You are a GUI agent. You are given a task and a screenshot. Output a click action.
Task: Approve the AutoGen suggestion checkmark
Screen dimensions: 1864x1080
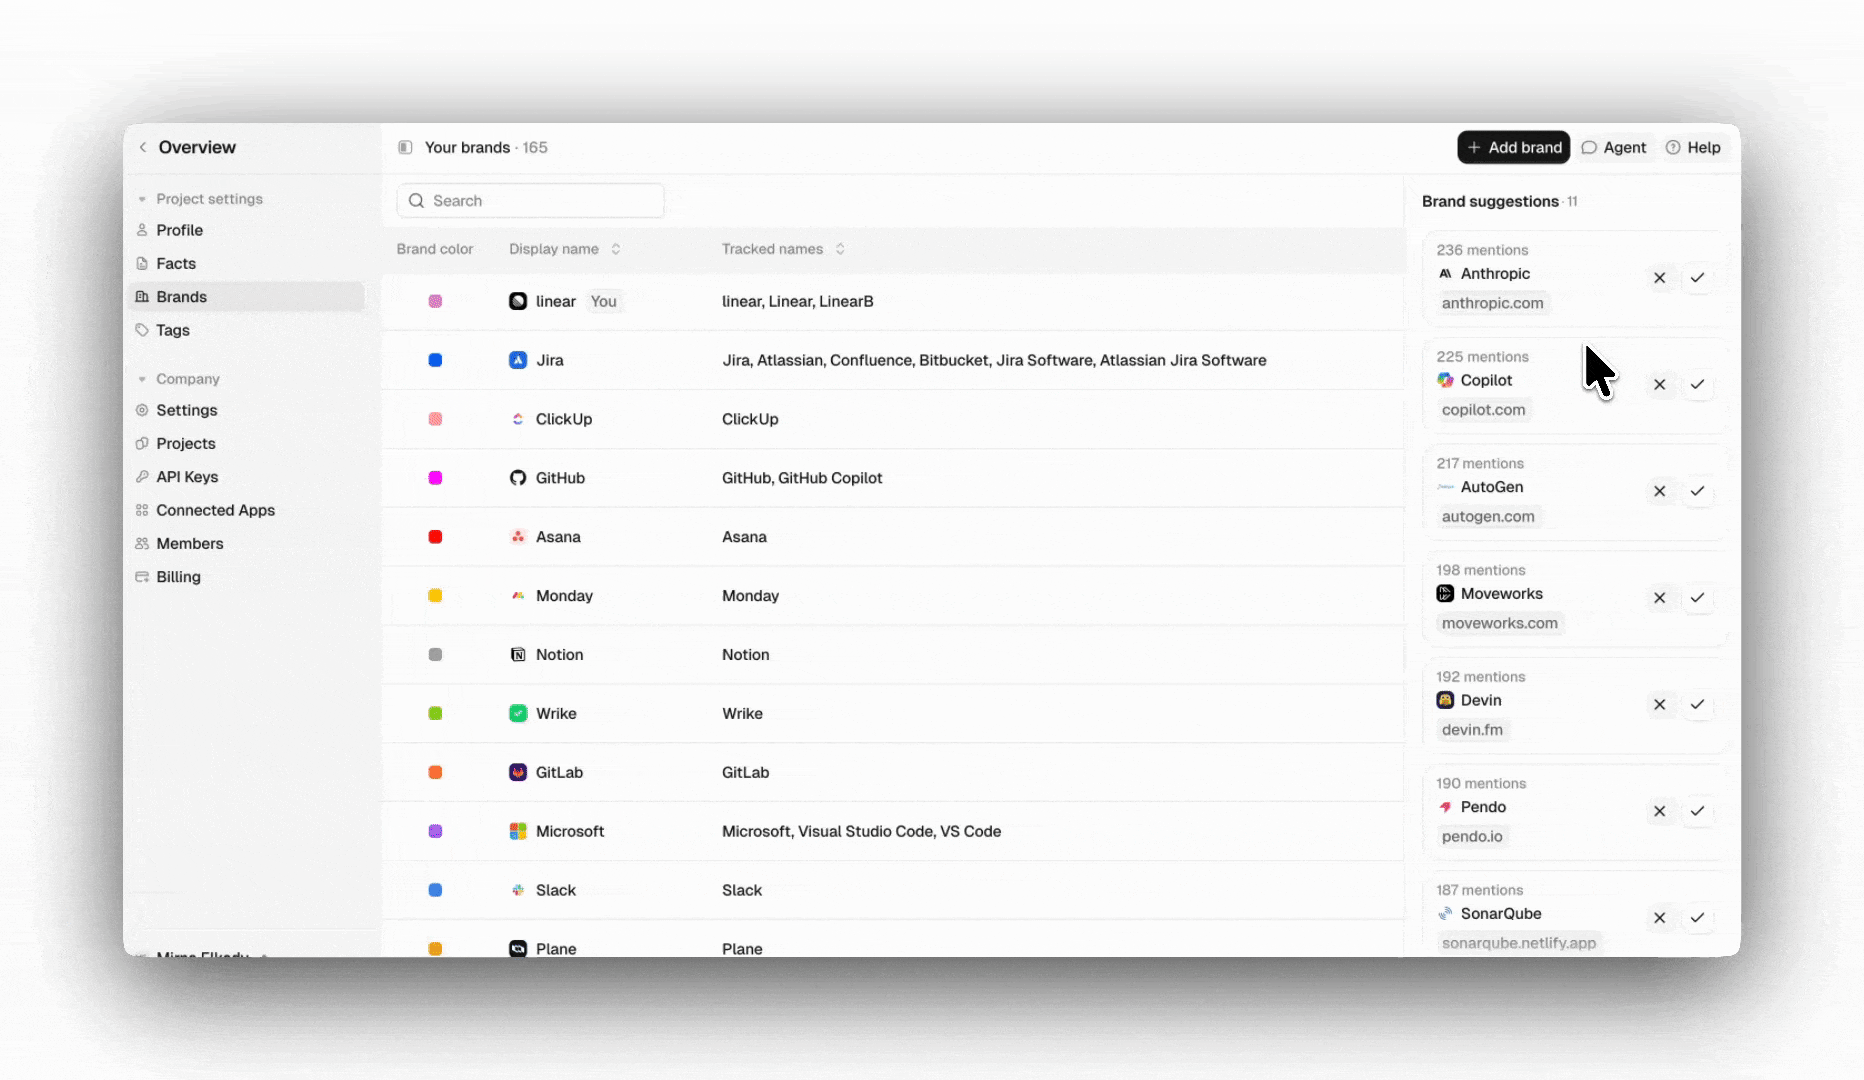1697,491
